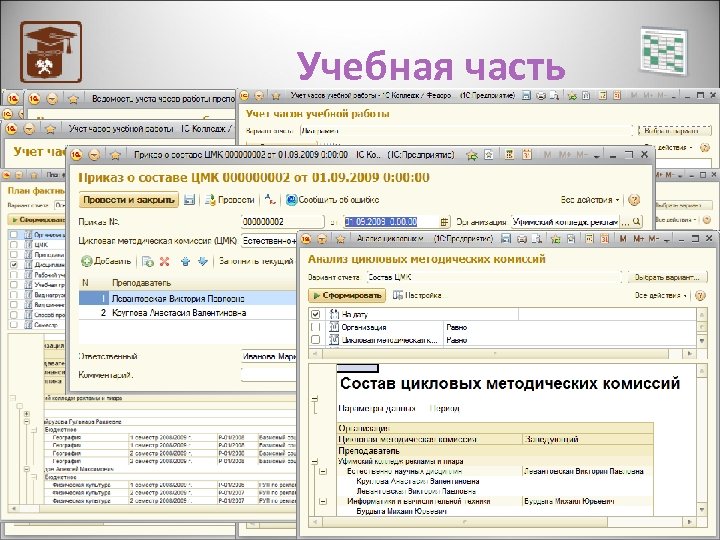Screen dimensions: 720x540
Task: Click Провести (post) in order toolbar
Action: tap(230, 200)
